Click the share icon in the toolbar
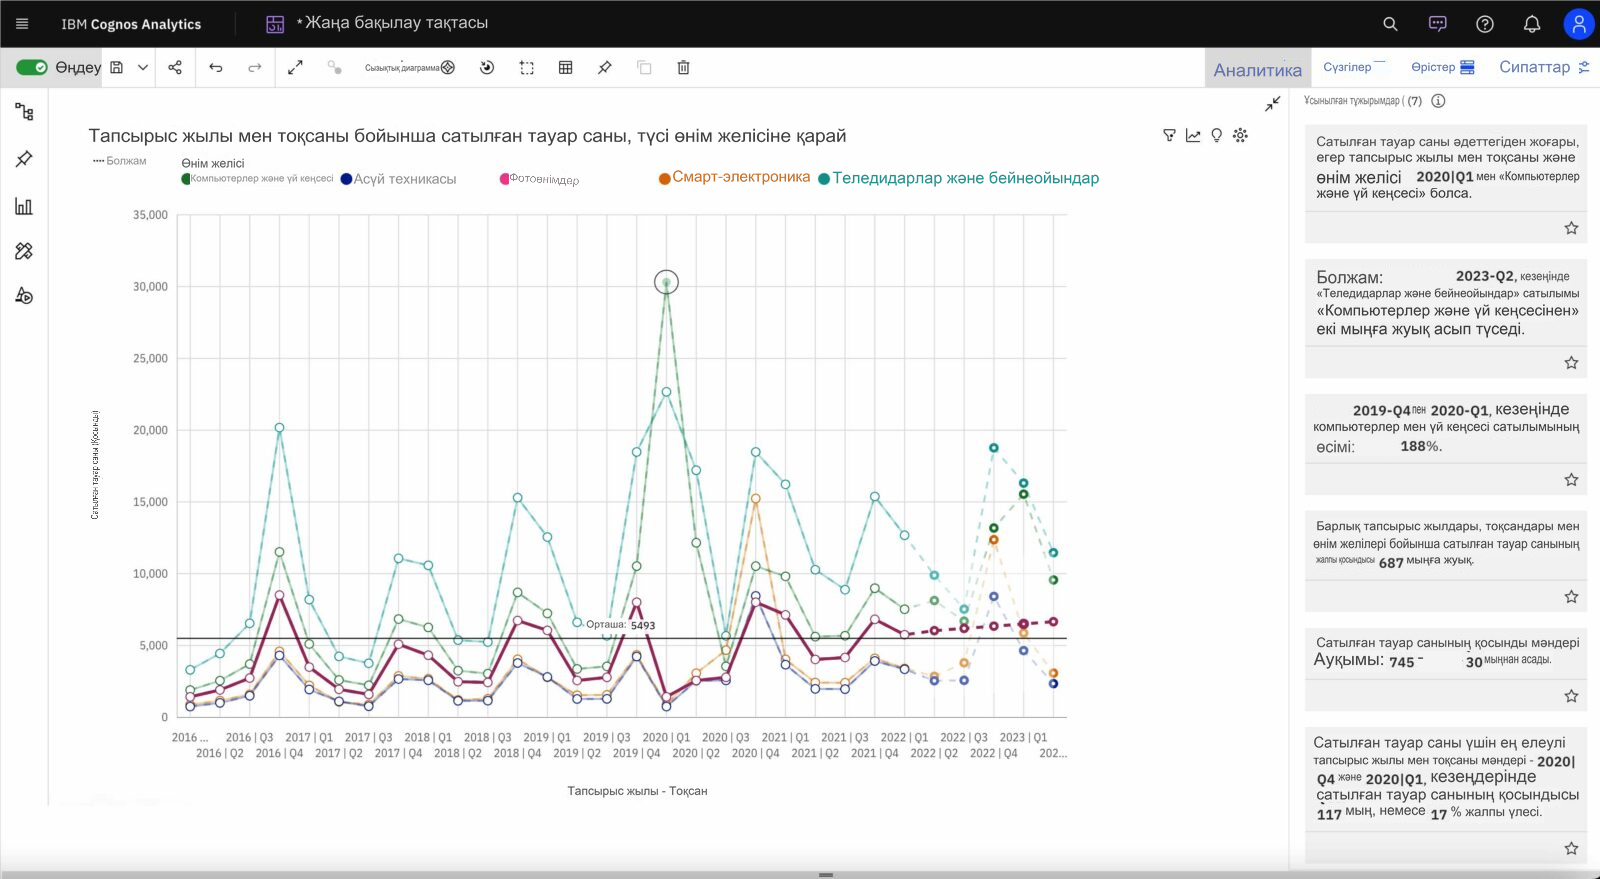 (175, 67)
